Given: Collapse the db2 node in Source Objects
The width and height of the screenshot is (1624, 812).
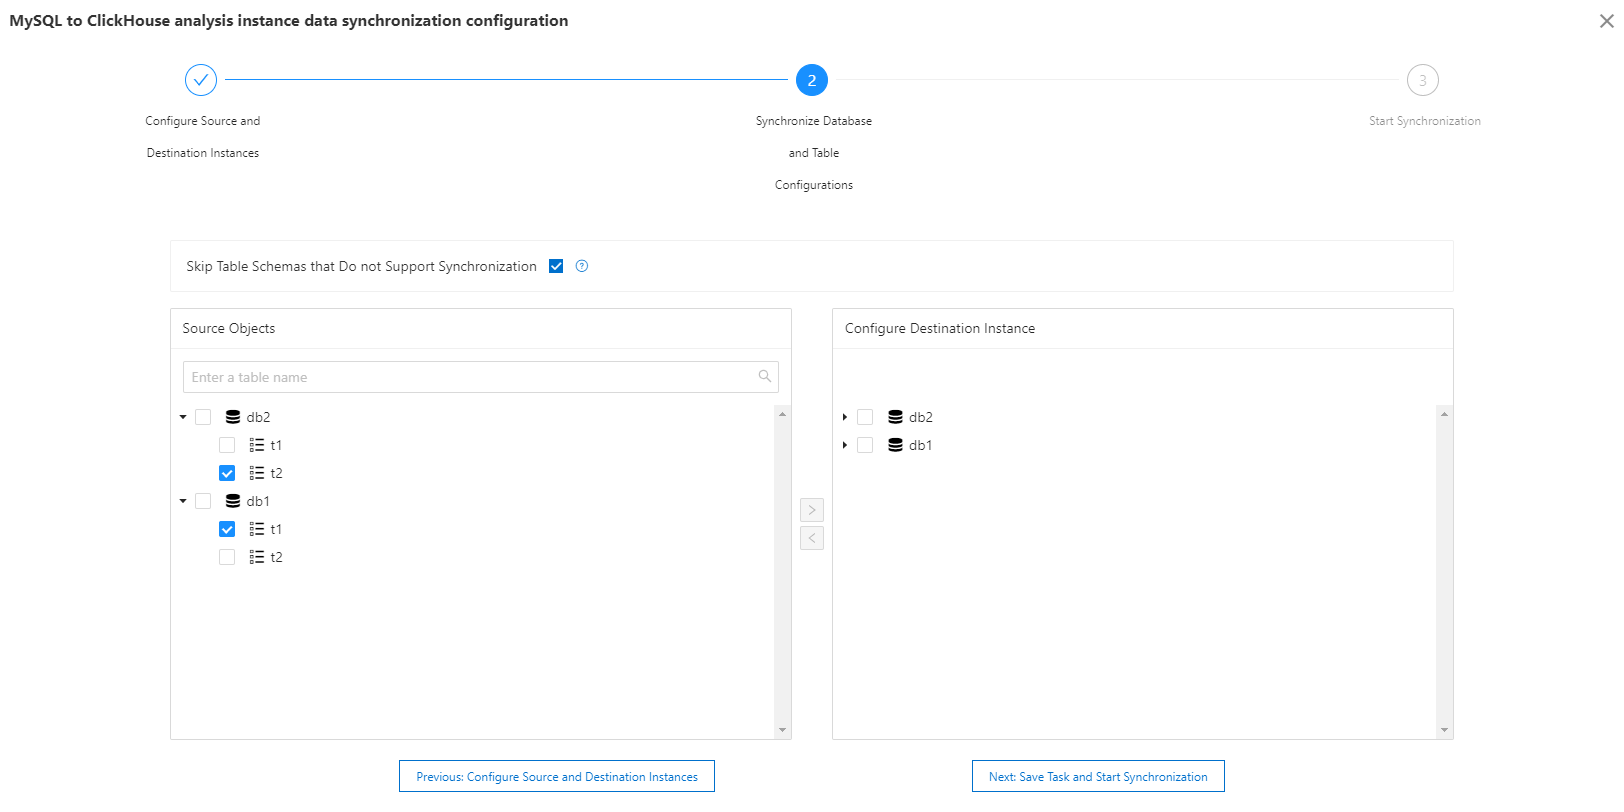Looking at the screenshot, I should (183, 417).
